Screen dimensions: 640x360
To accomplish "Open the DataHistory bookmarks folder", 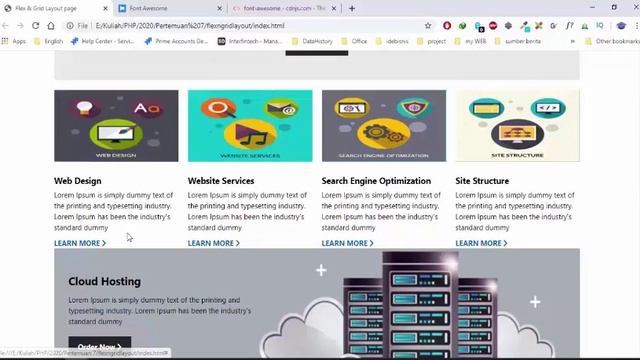I will (x=312, y=41).
